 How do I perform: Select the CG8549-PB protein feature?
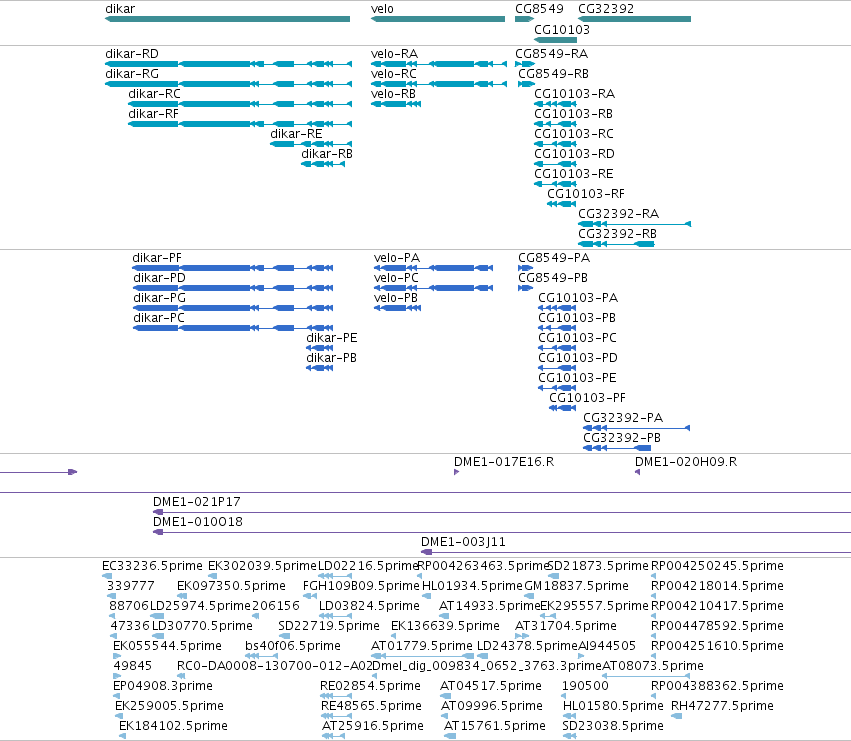coord(525,288)
